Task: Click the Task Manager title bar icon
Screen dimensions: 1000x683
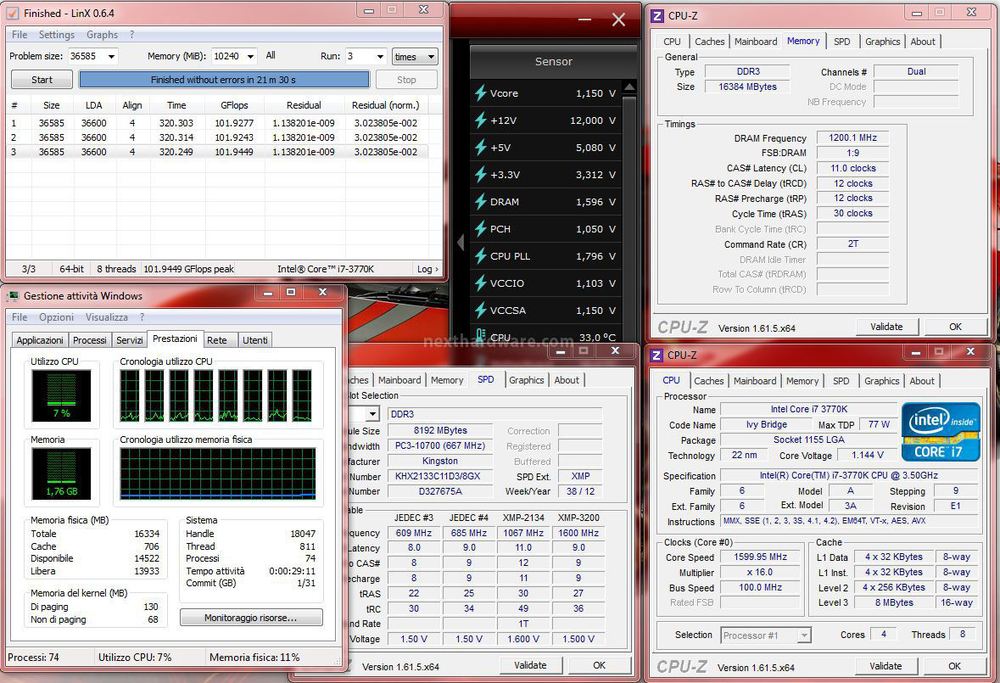Action: click(x=12, y=295)
